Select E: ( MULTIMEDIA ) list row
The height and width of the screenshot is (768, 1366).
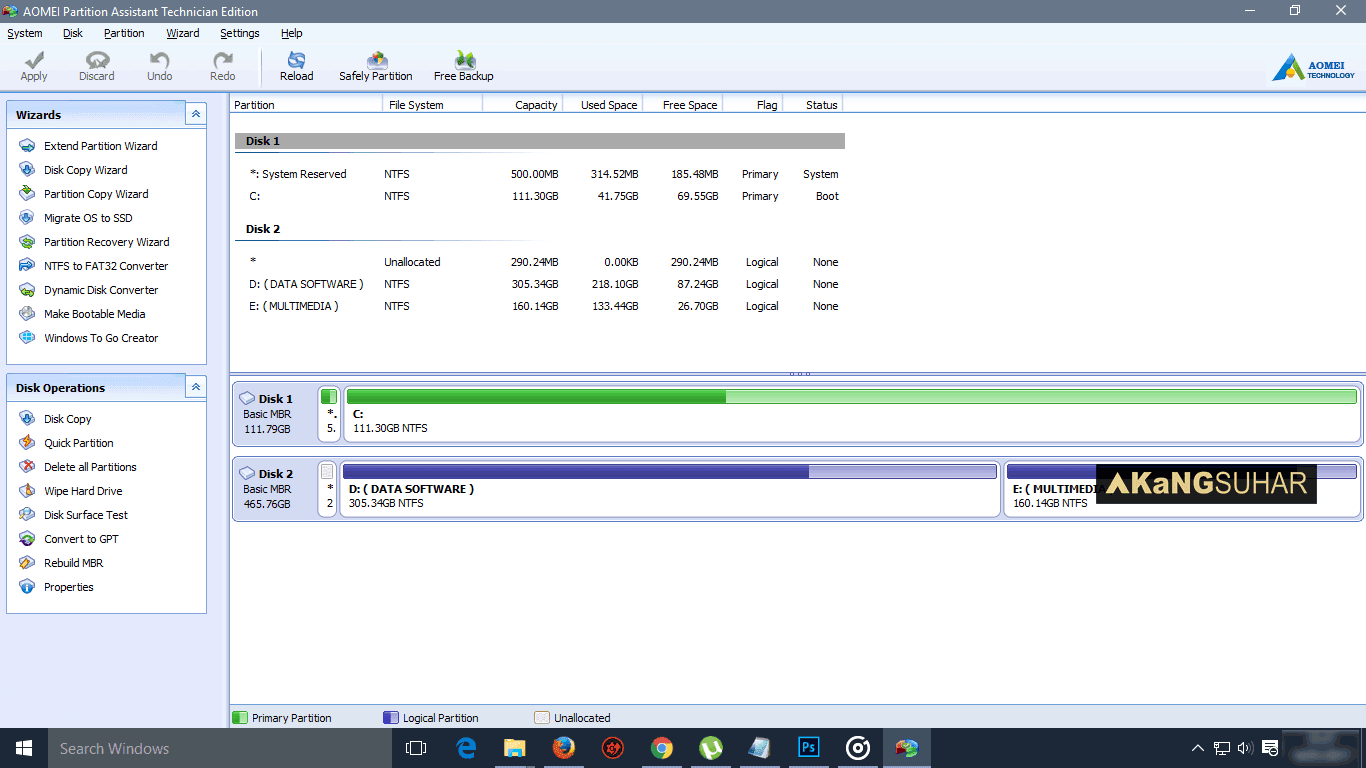pos(540,306)
